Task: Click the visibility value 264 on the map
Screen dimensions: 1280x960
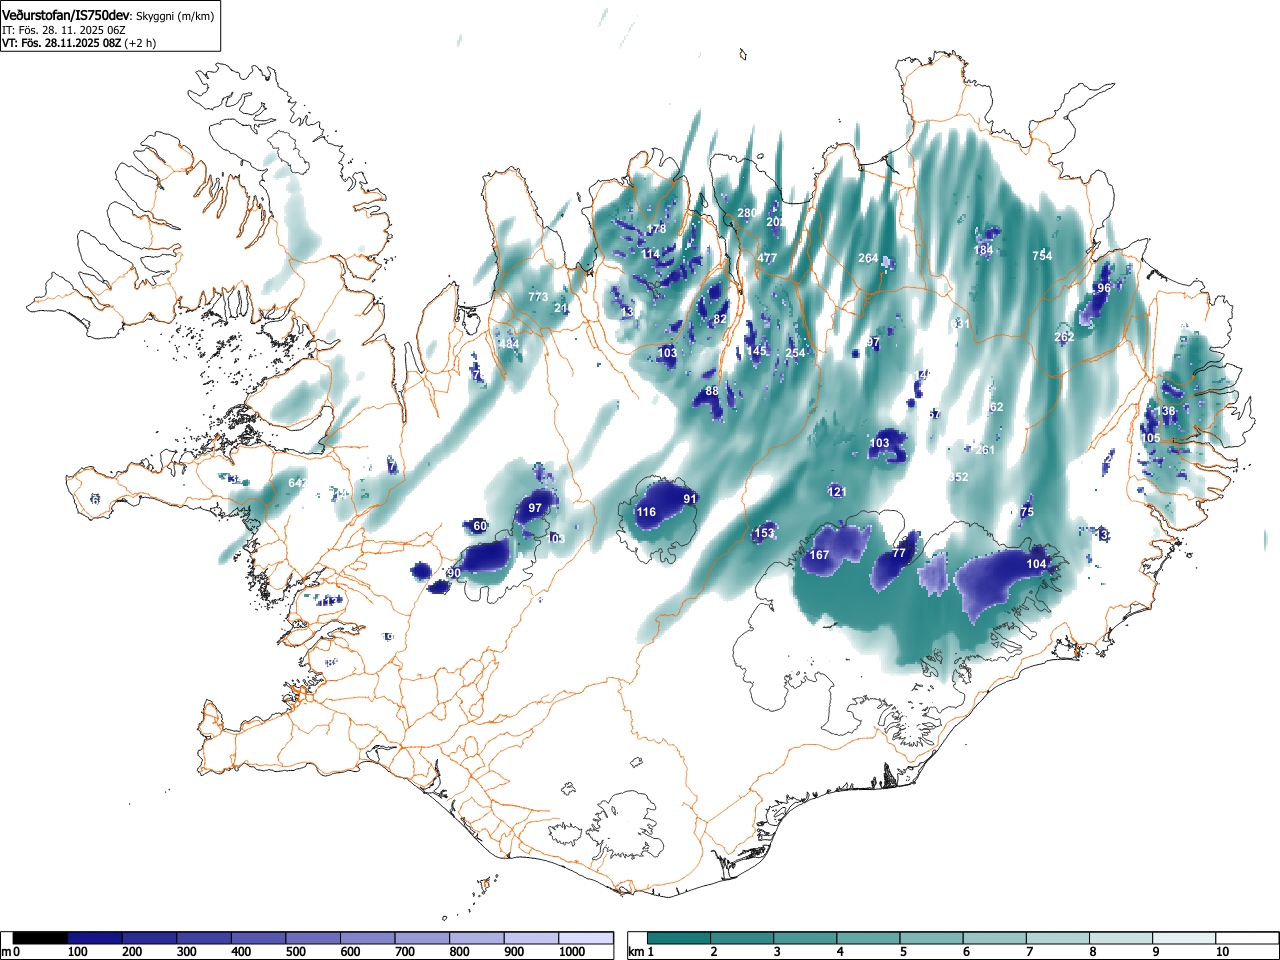Action: 868,258
